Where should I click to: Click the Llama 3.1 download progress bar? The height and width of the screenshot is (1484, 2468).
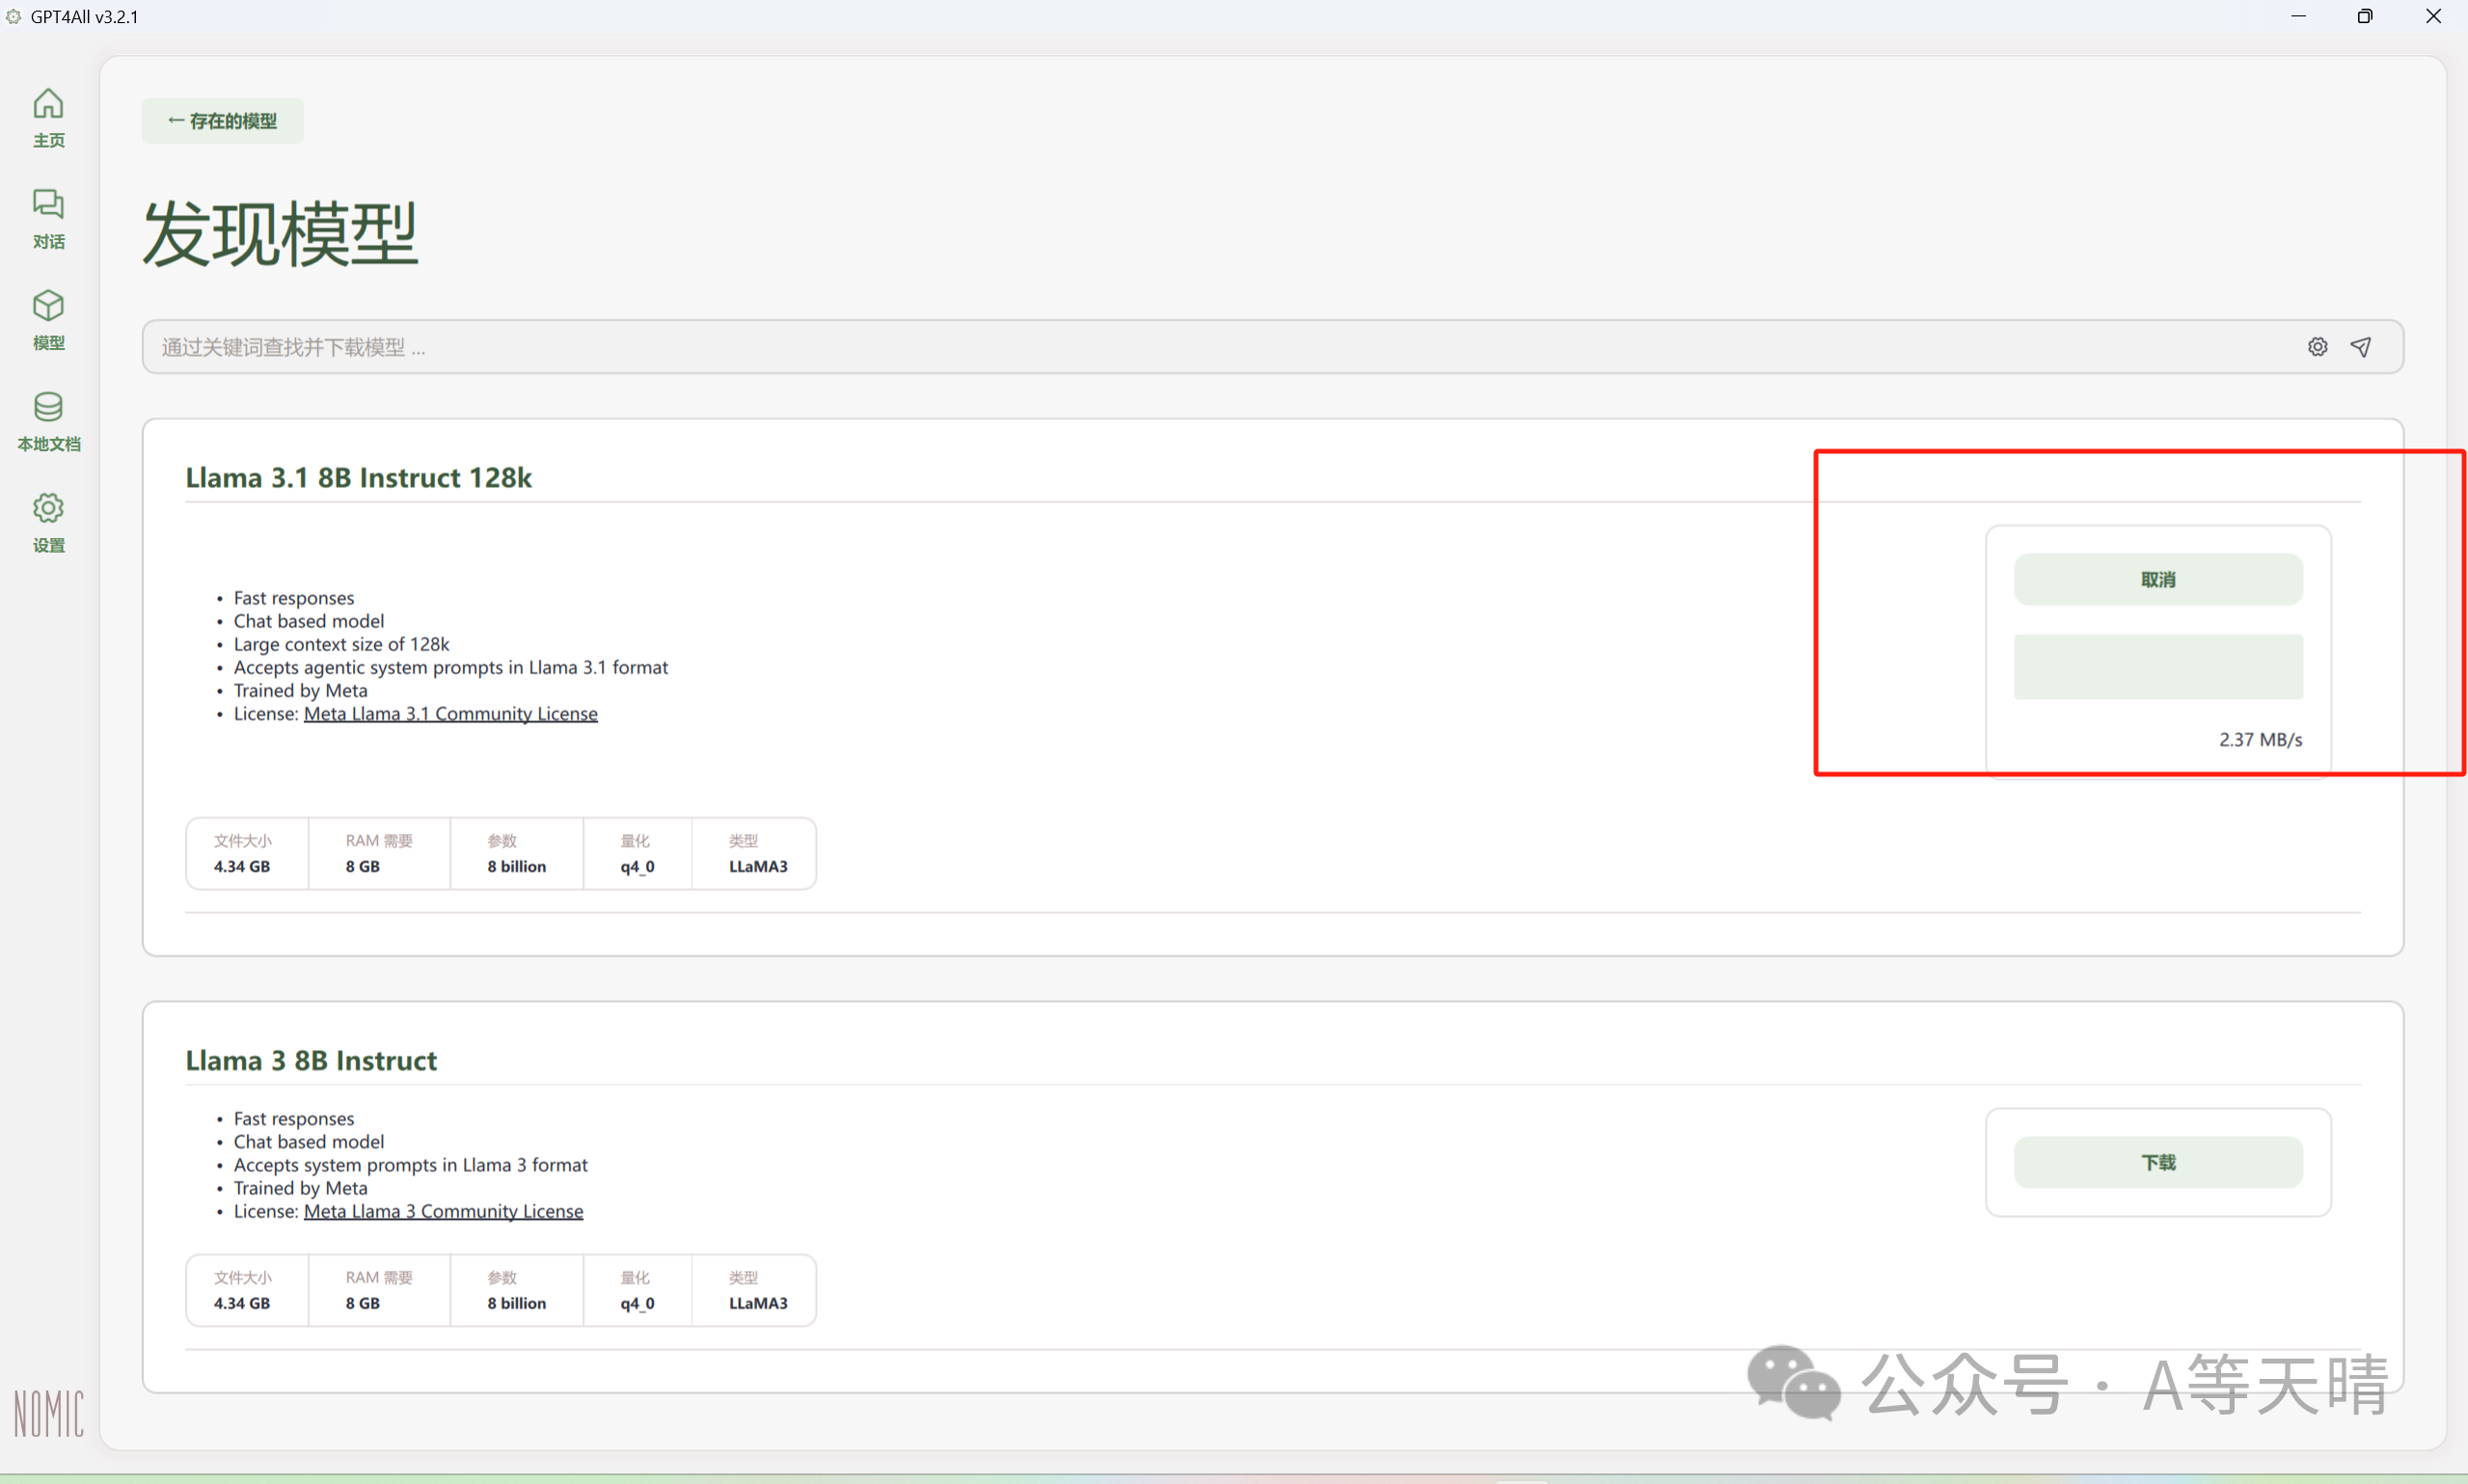(2157, 667)
